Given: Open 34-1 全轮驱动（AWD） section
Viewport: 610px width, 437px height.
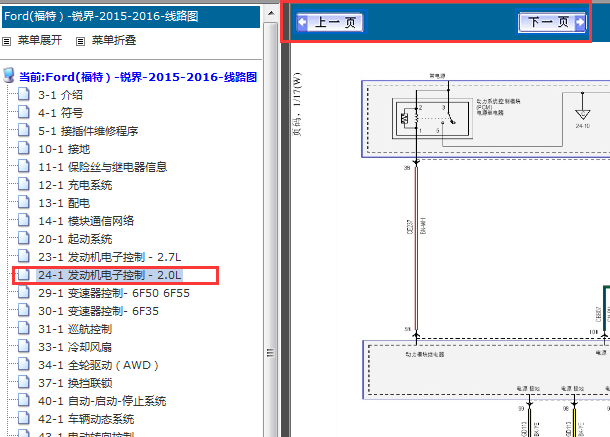Looking at the screenshot, I should 98,365.
